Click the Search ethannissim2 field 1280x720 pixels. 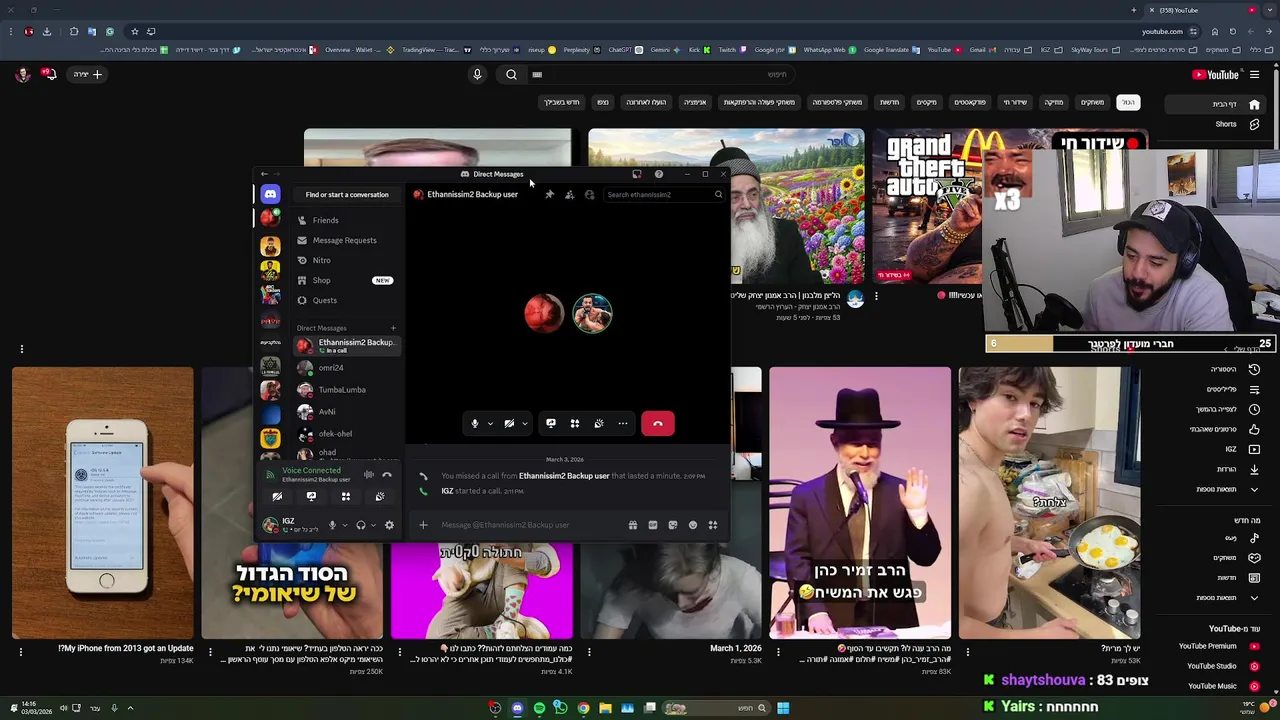pyautogui.click(x=664, y=195)
